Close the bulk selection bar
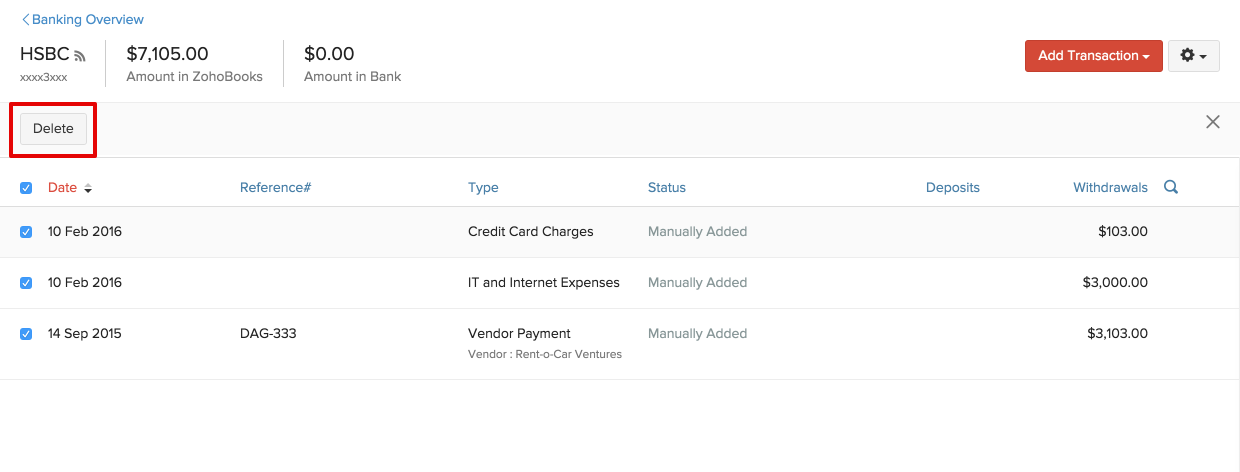The height and width of the screenshot is (472, 1240). pyautogui.click(x=1213, y=122)
